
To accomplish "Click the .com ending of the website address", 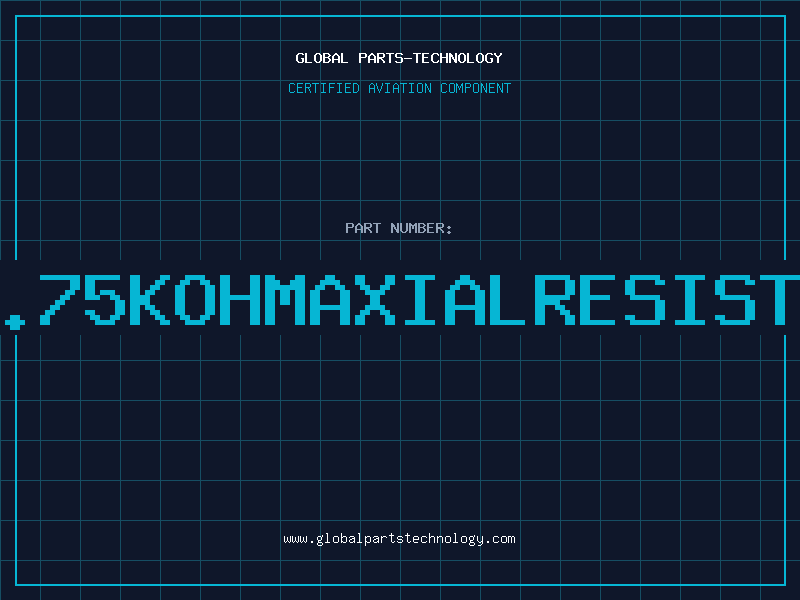I will (499, 539).
